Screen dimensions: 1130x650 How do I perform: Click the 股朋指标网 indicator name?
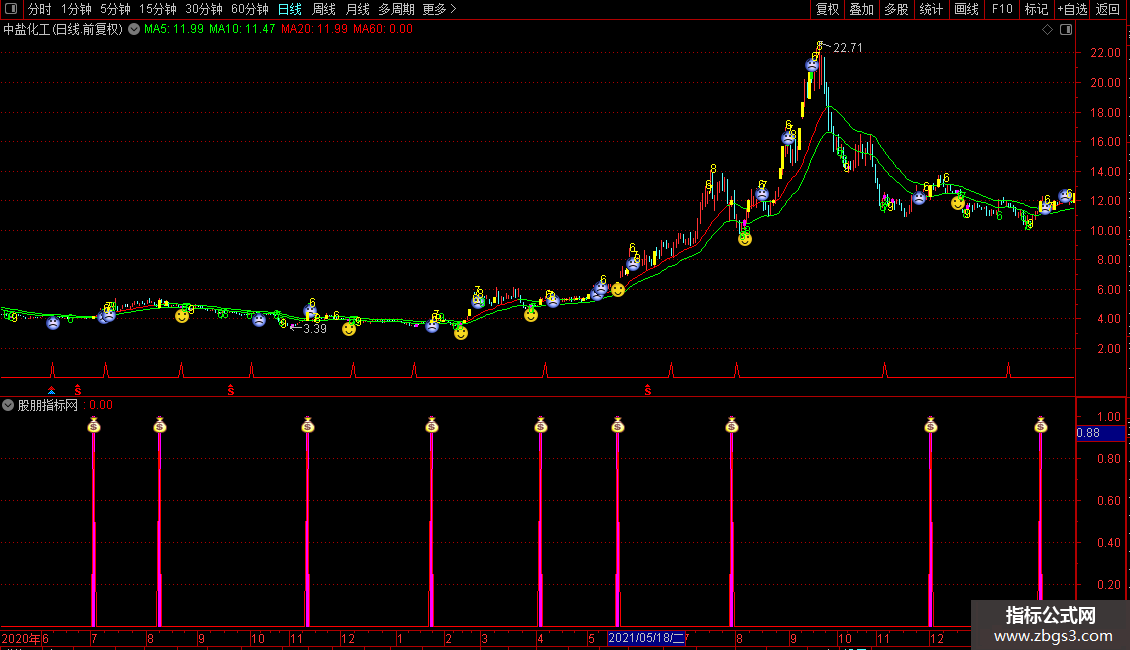click(48, 405)
